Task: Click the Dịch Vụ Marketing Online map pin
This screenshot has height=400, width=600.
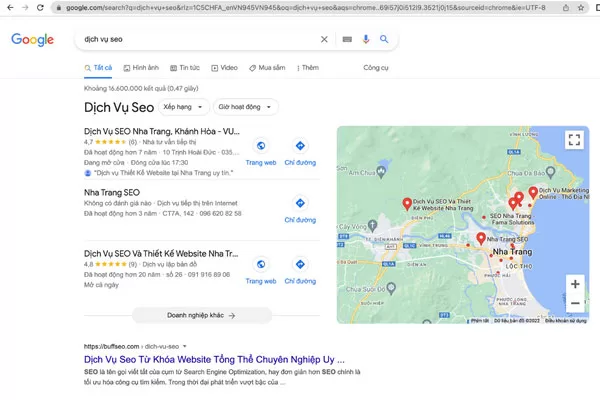Action: 533,193
